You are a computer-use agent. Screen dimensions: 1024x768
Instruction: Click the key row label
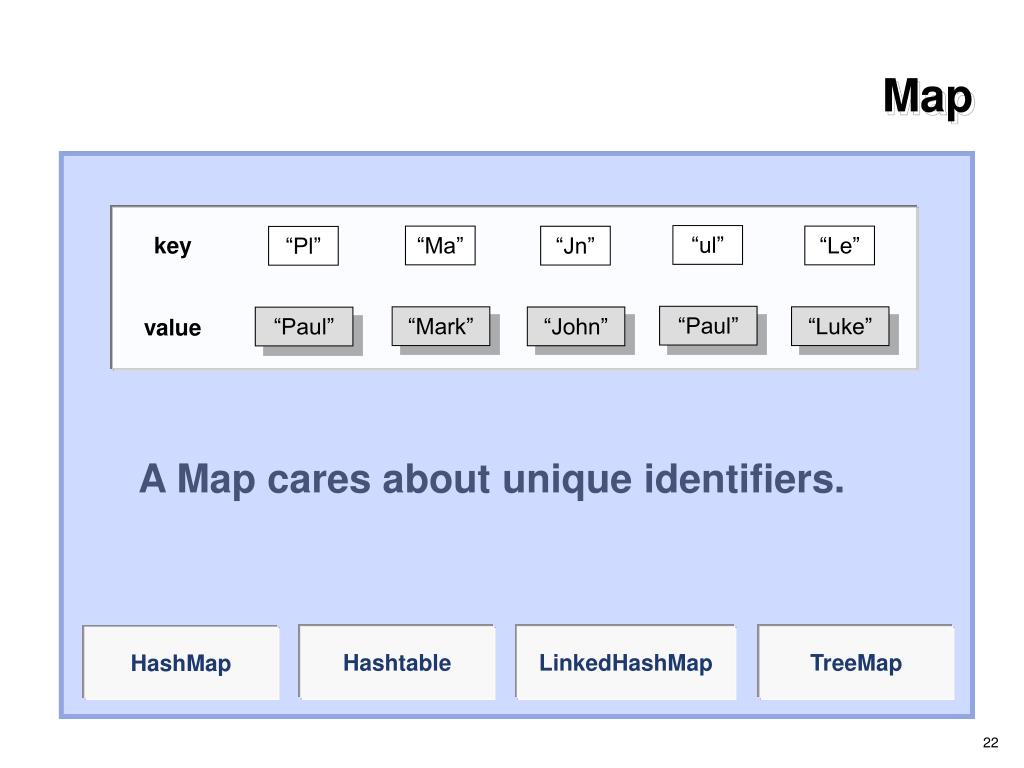pos(172,246)
